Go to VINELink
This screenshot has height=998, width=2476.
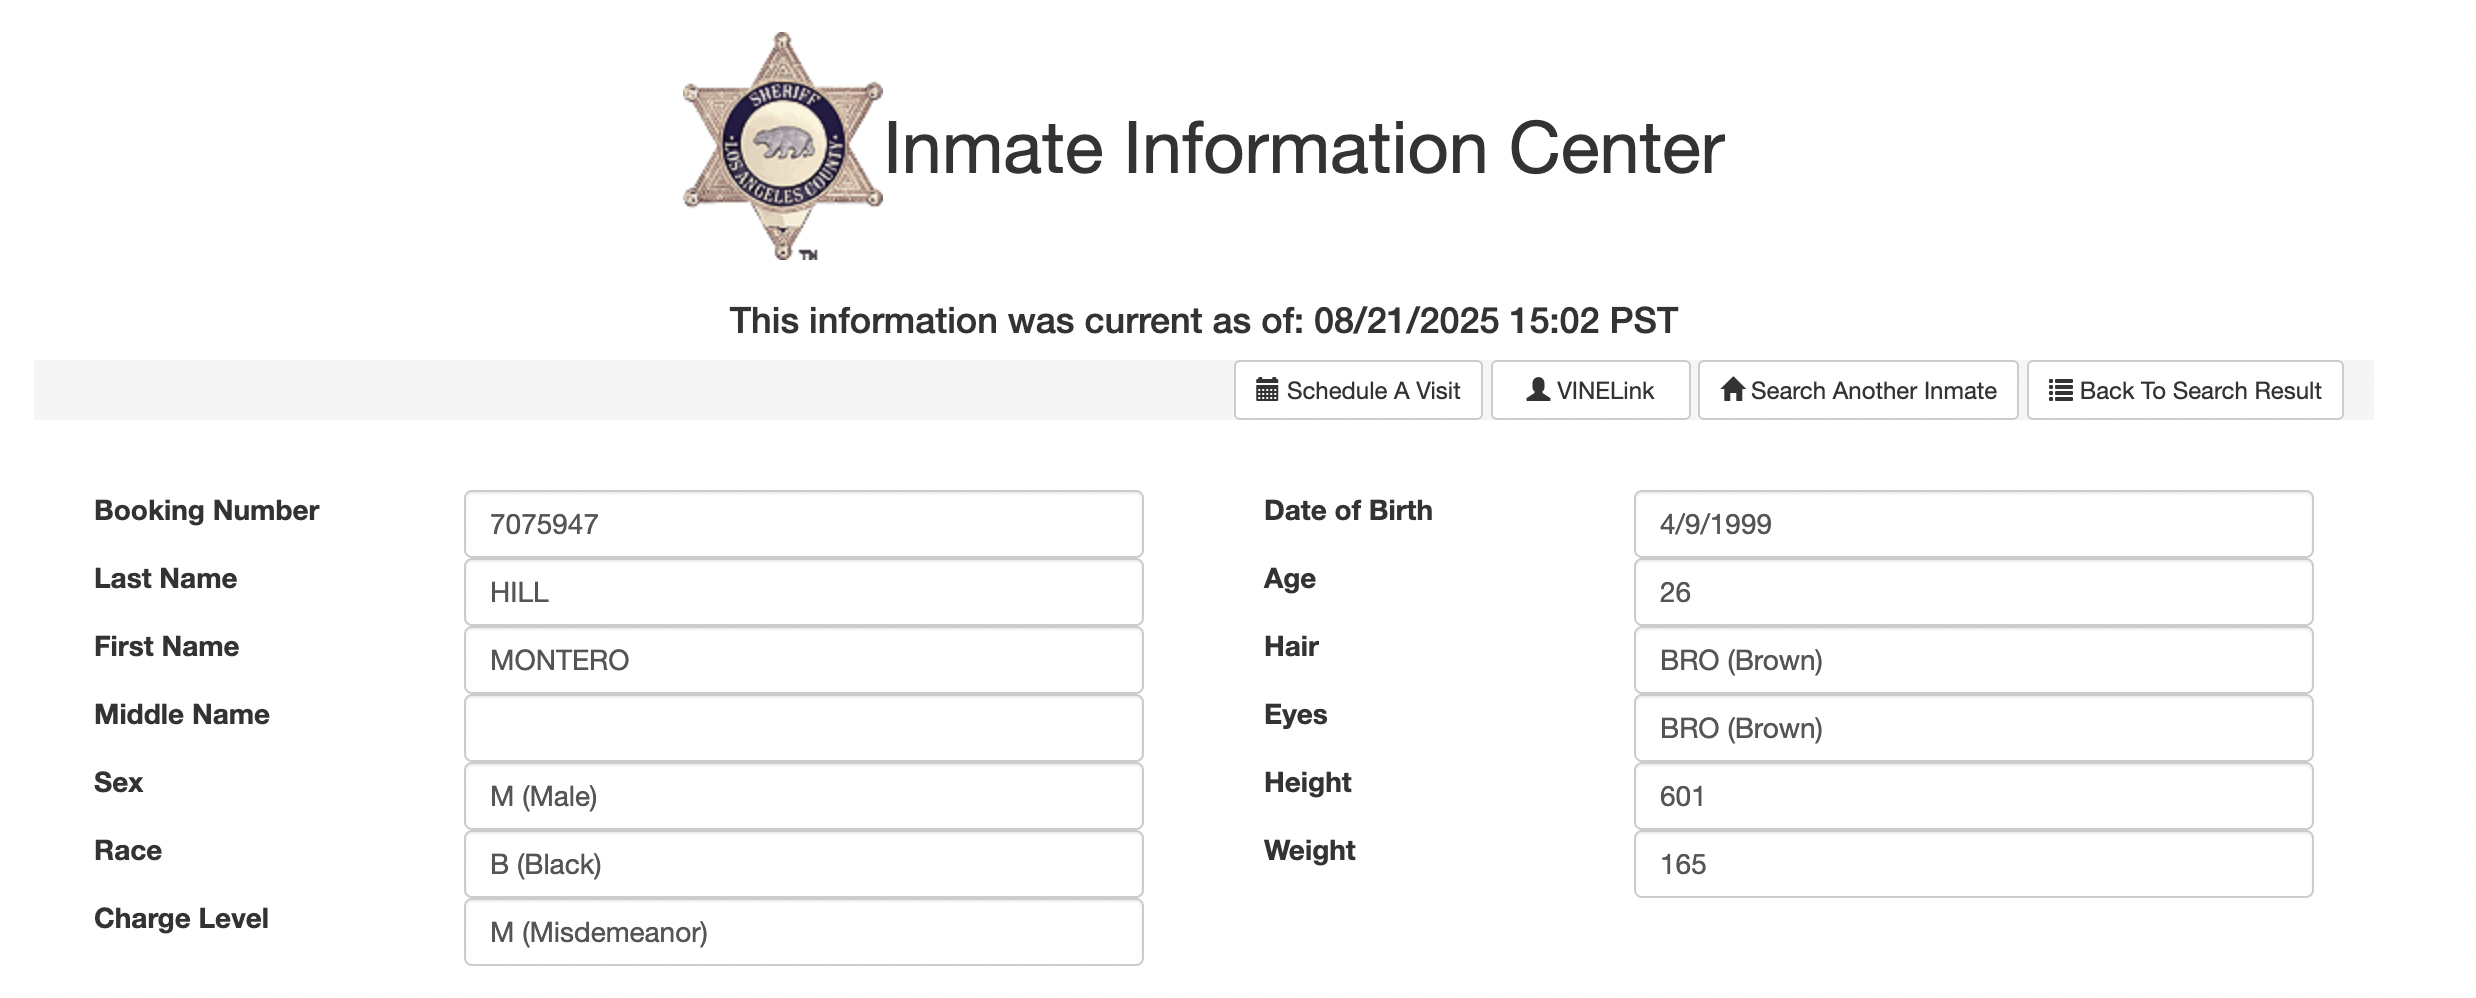click(x=1590, y=390)
